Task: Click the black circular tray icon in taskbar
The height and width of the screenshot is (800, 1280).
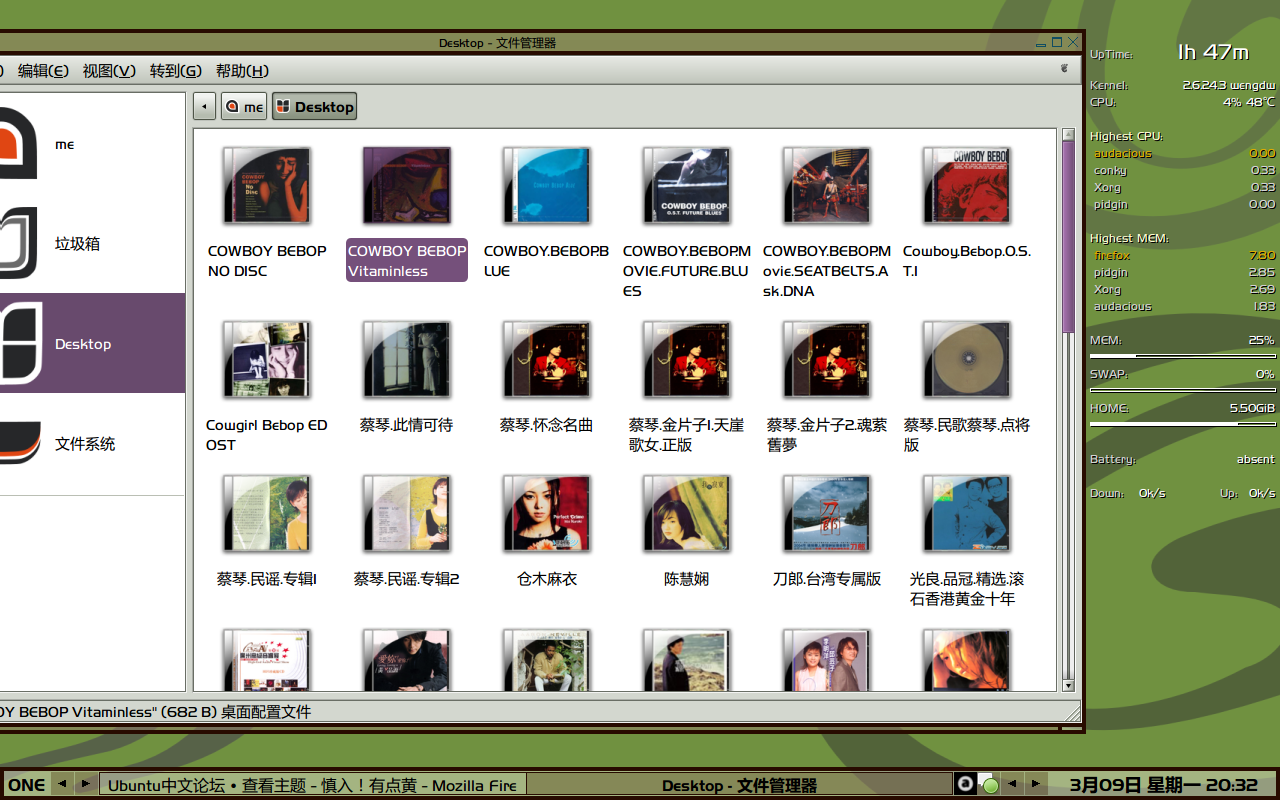Action: click(x=965, y=784)
